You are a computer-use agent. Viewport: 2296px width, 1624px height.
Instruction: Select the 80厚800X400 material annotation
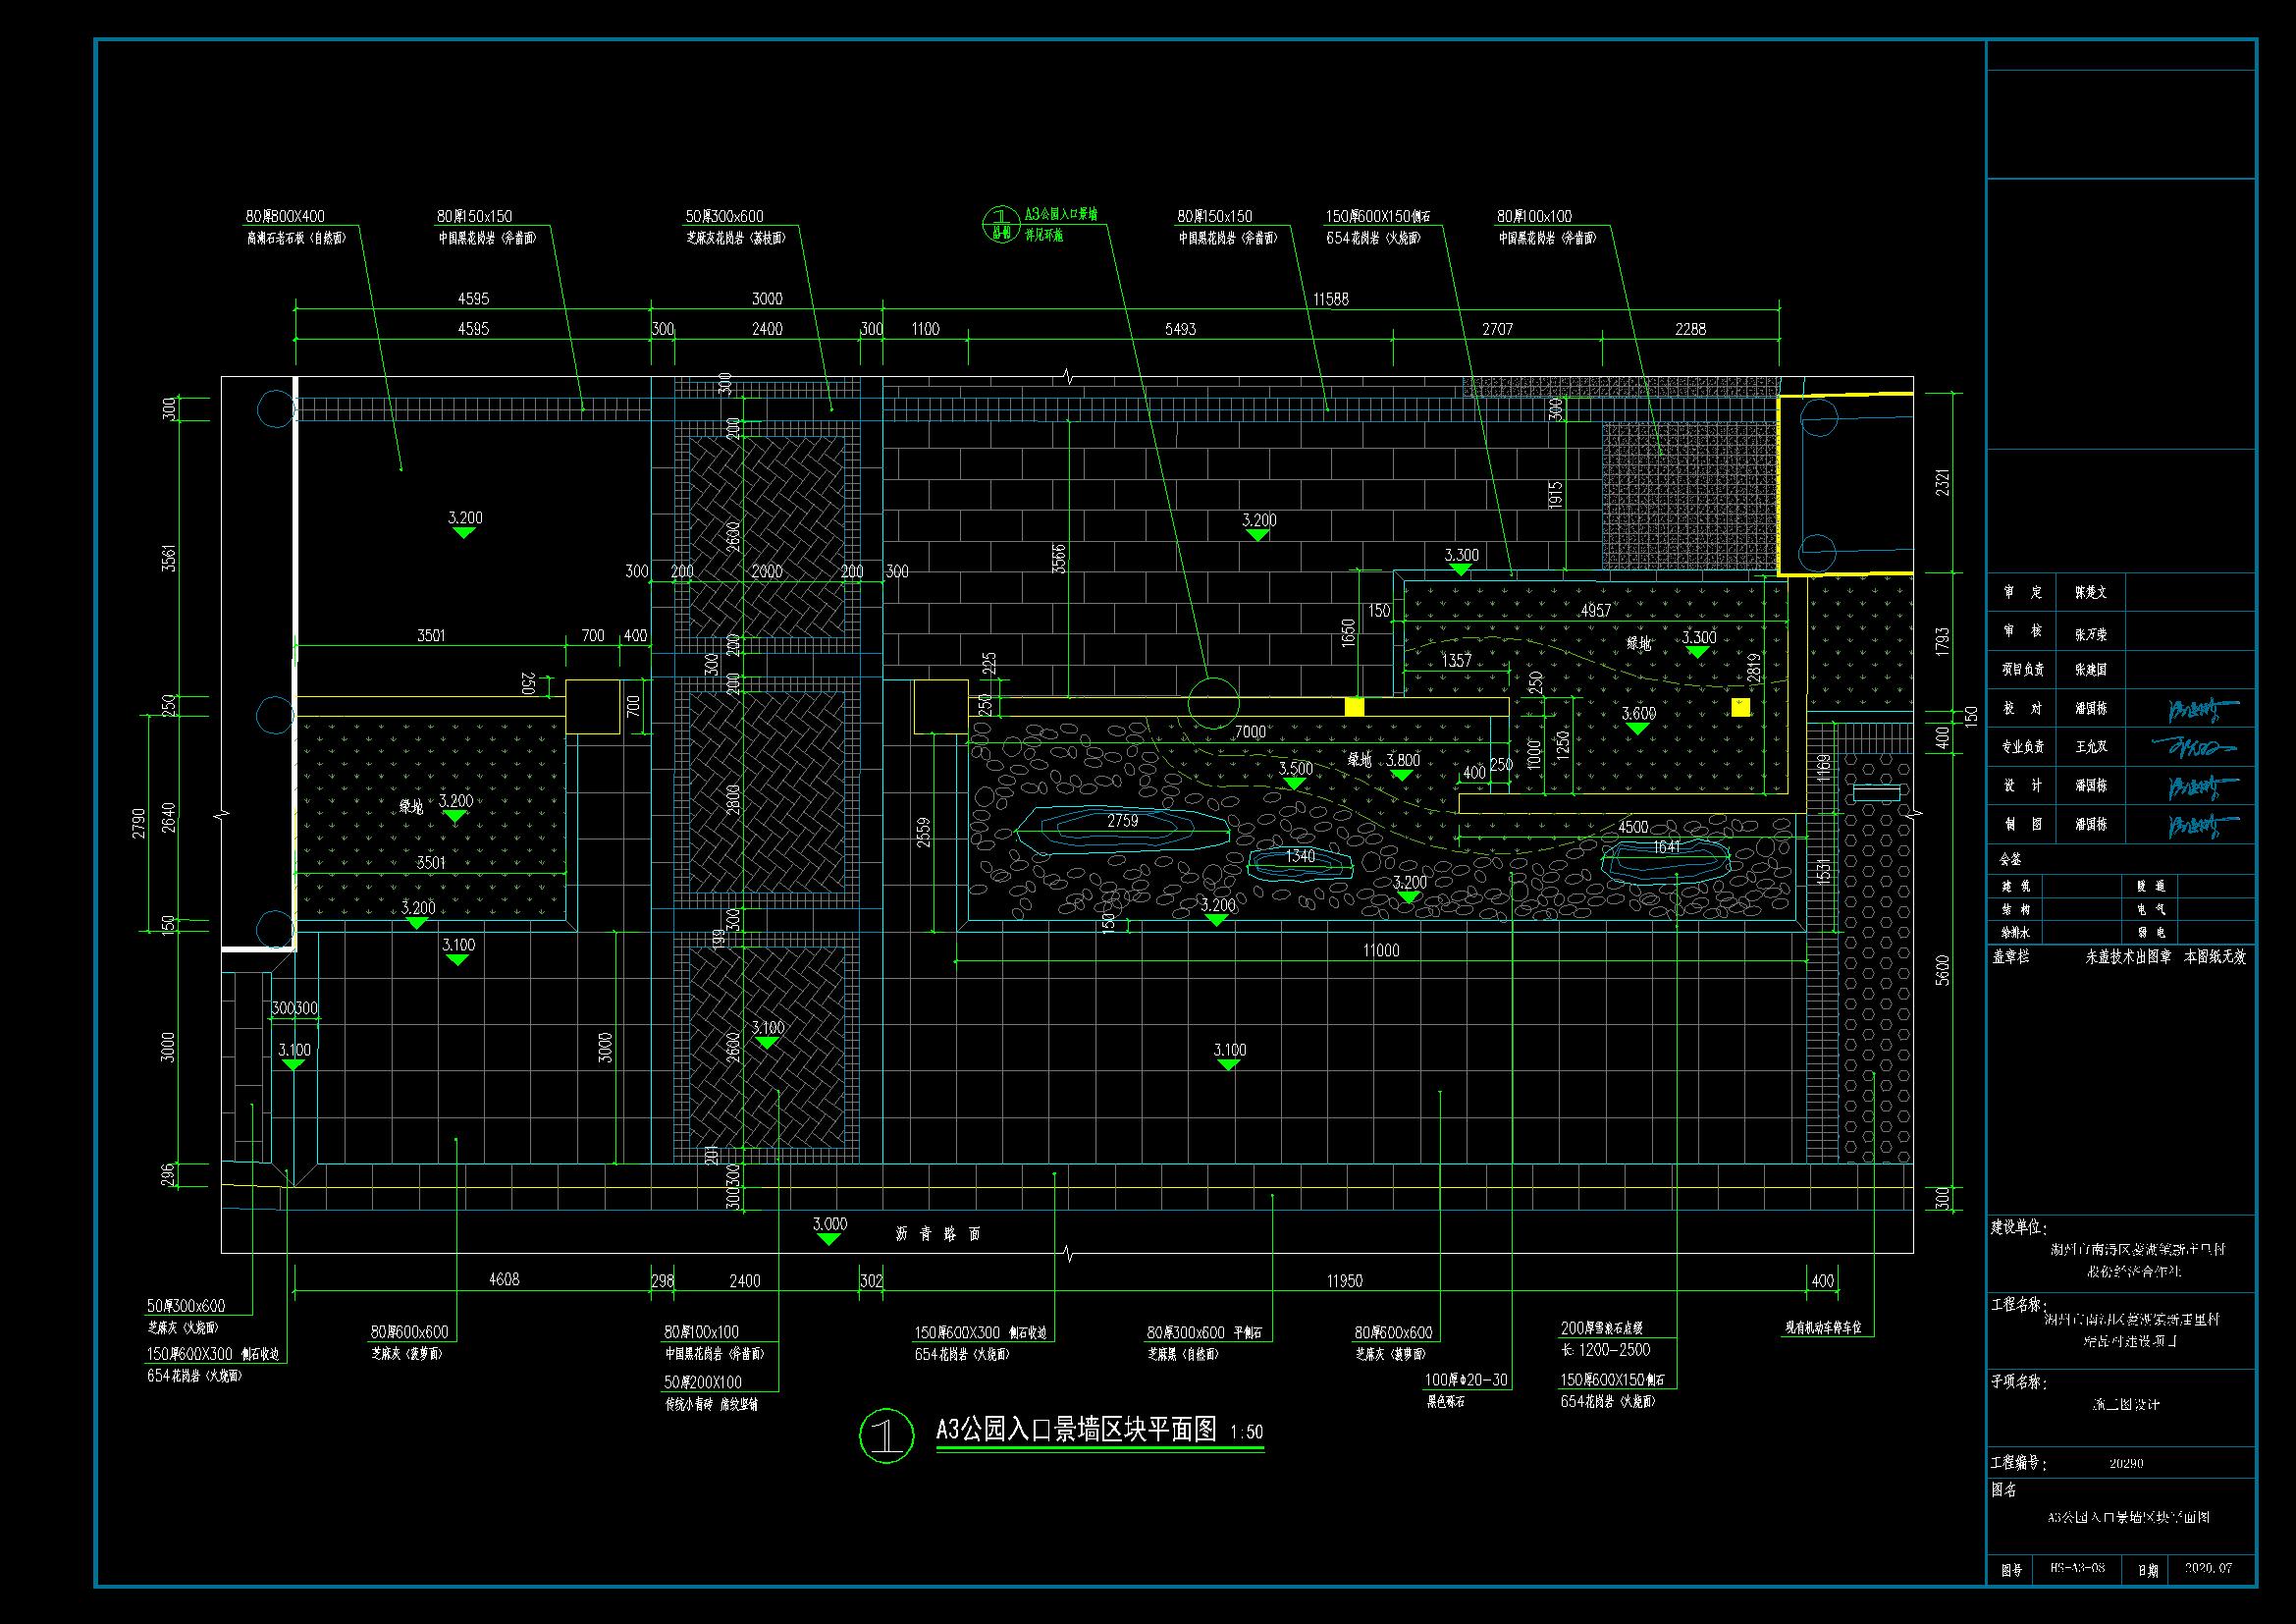(285, 216)
